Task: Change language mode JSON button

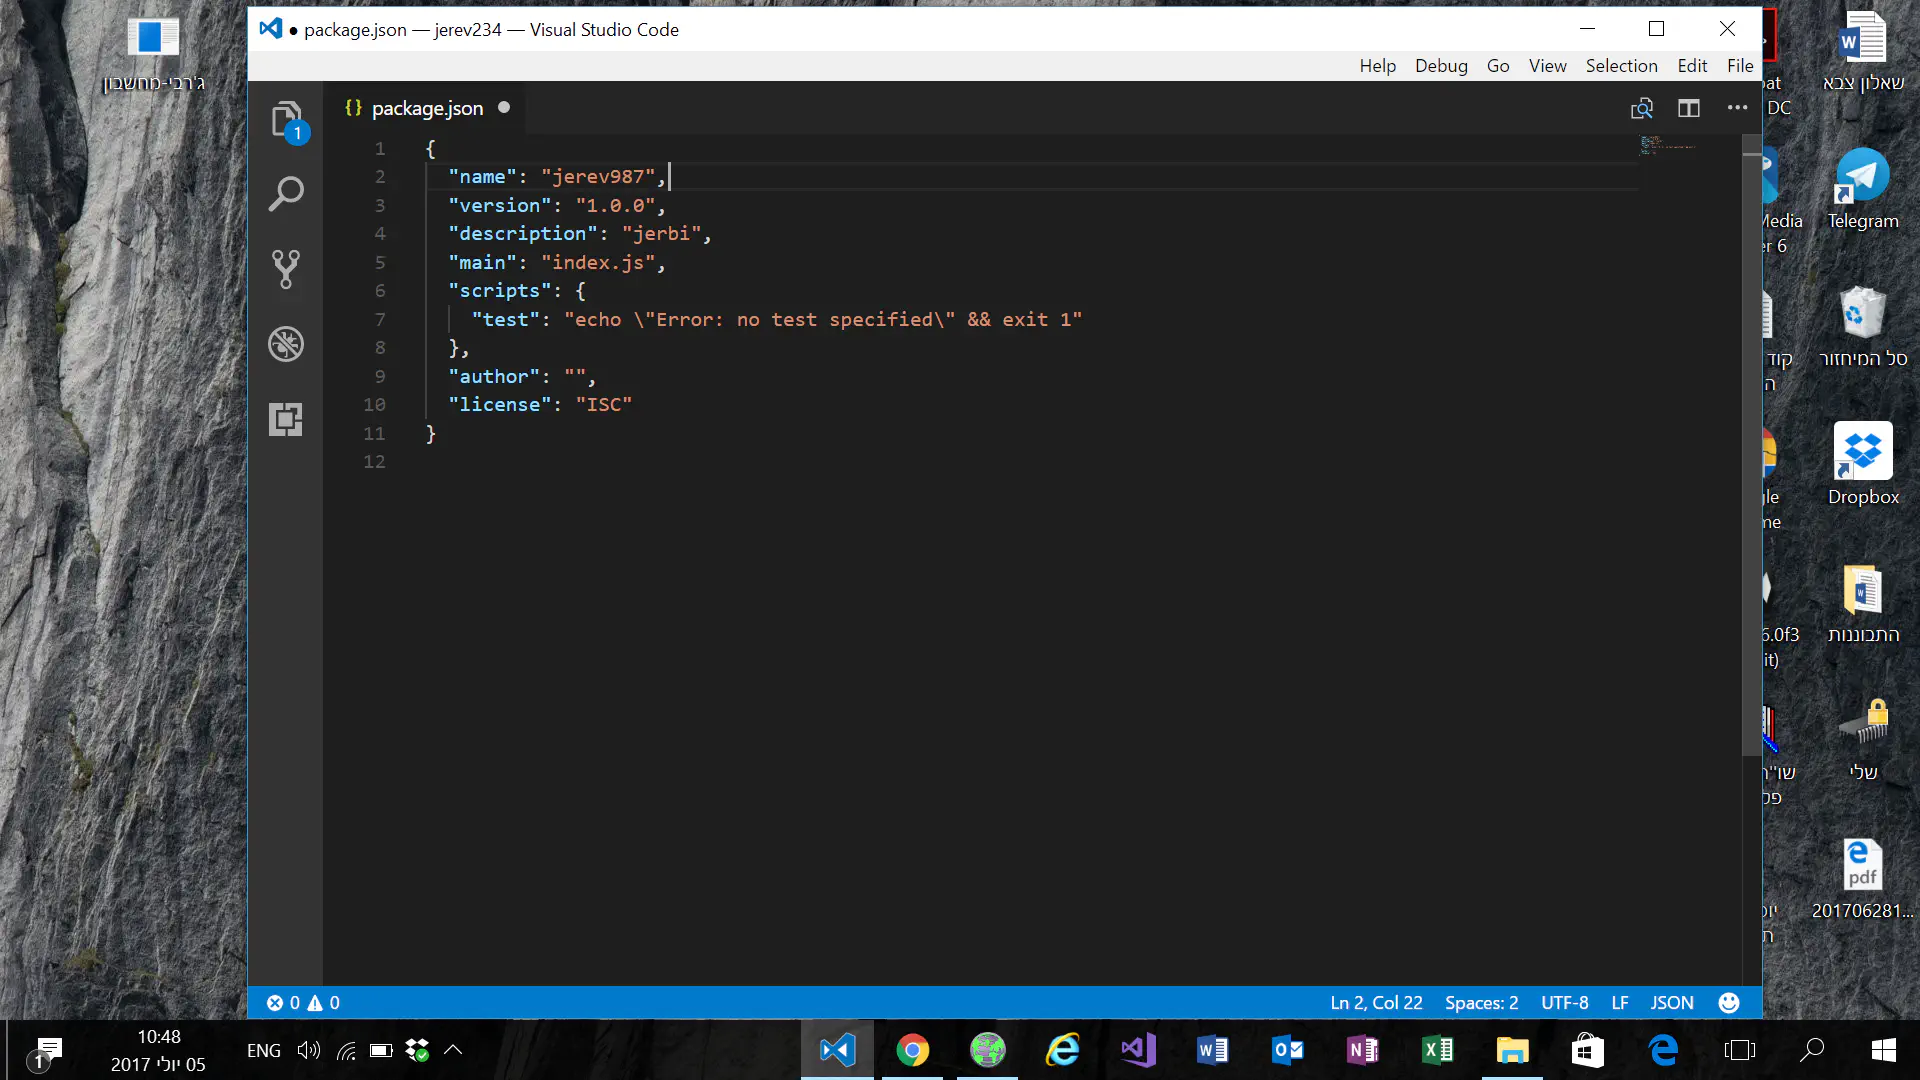Action: [1671, 1003]
